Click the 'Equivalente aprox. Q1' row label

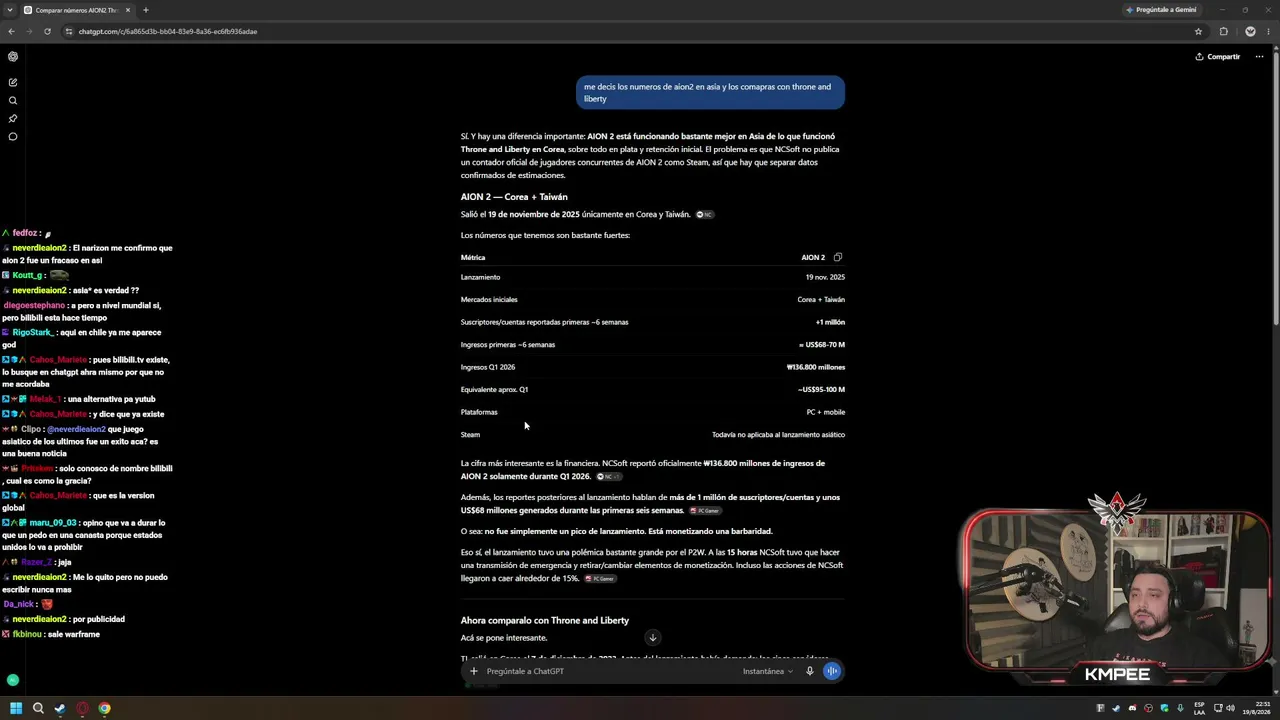click(x=494, y=390)
